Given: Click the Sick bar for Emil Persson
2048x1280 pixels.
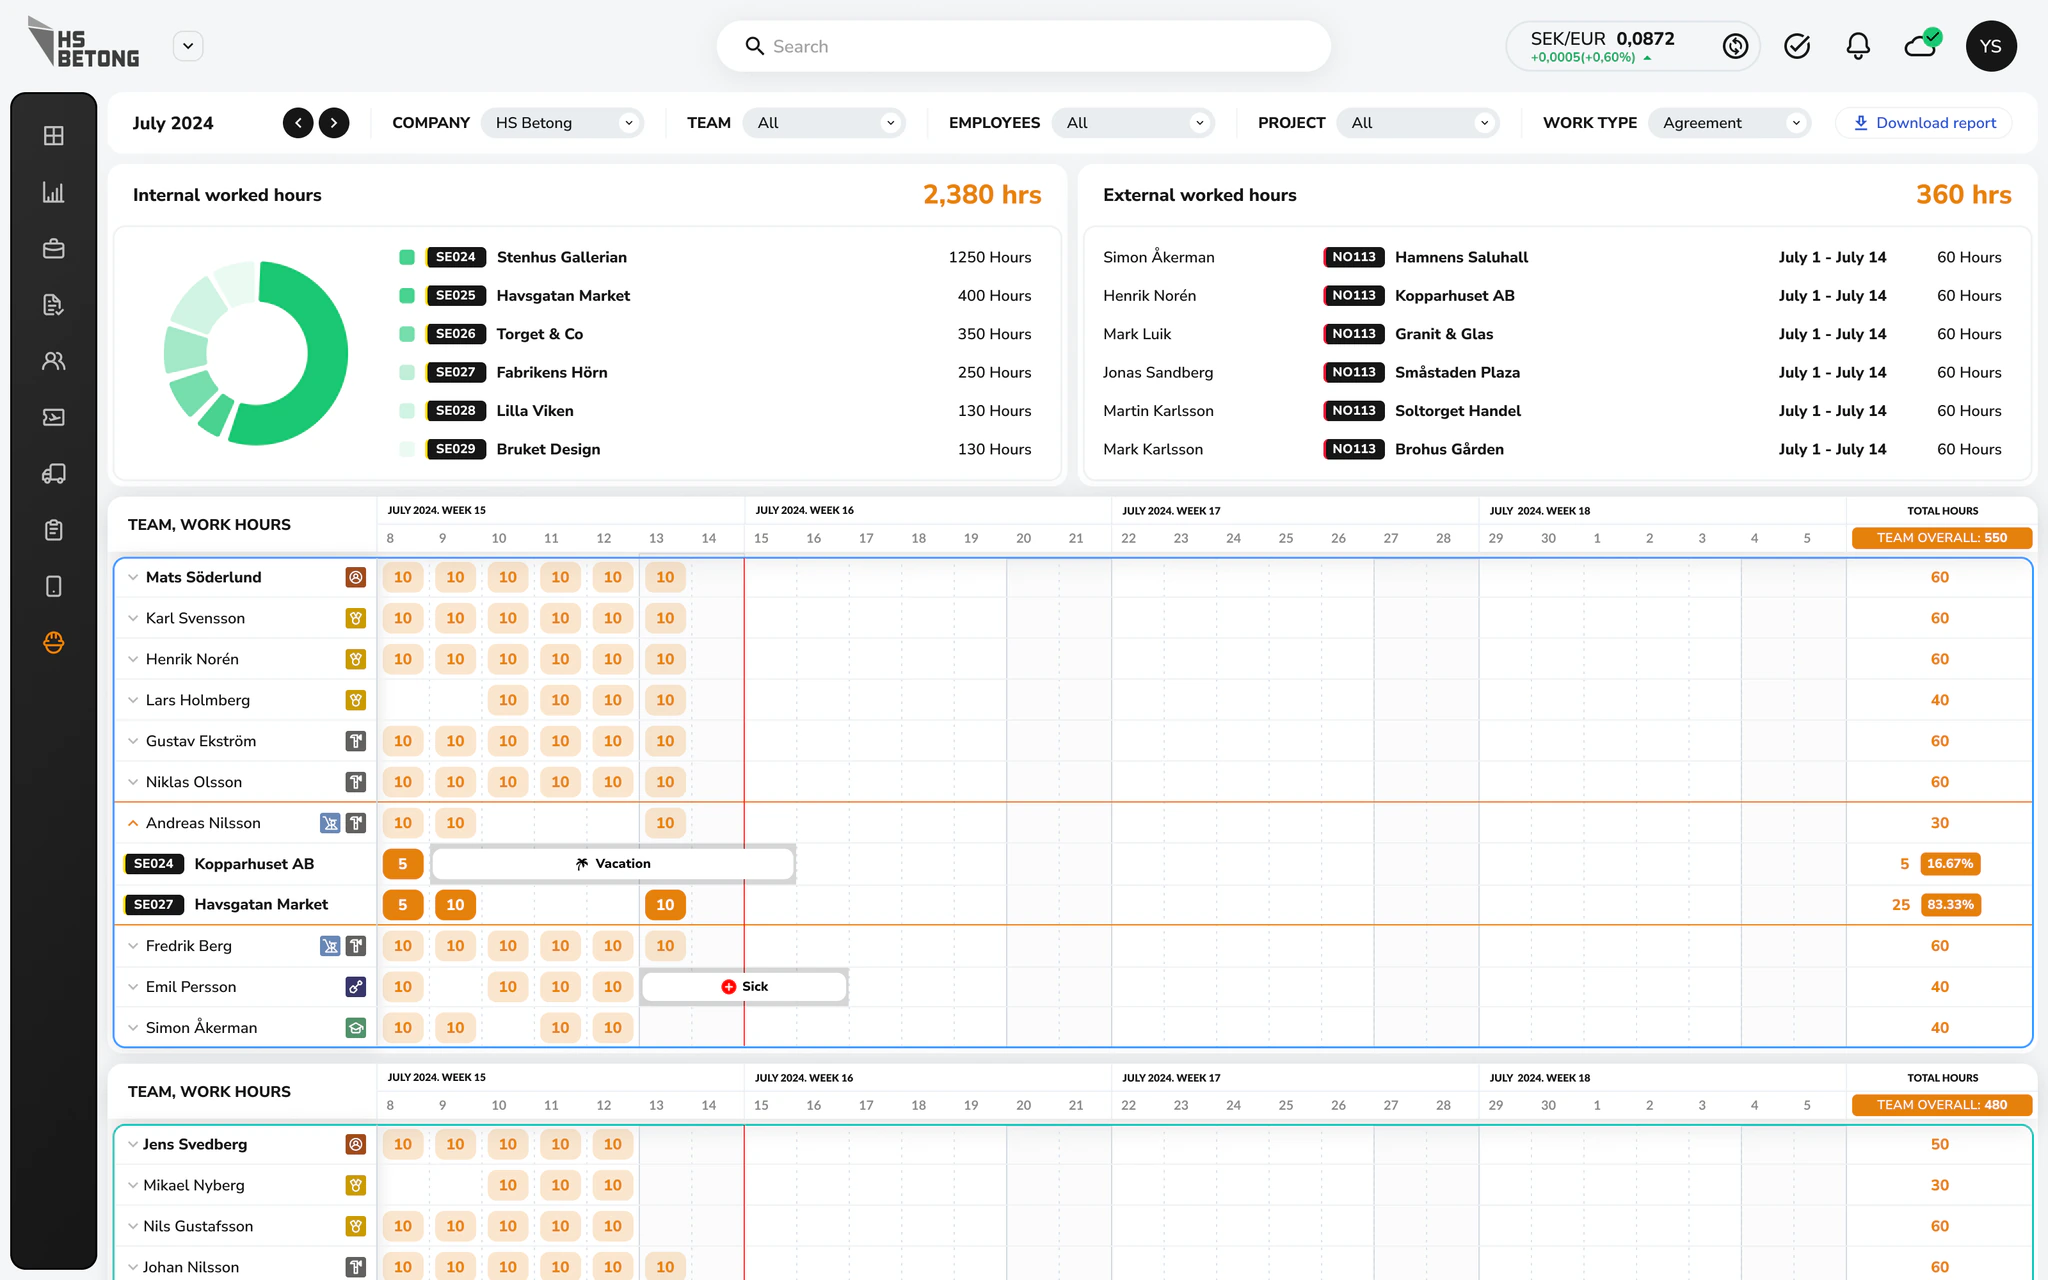Looking at the screenshot, I should (744, 987).
